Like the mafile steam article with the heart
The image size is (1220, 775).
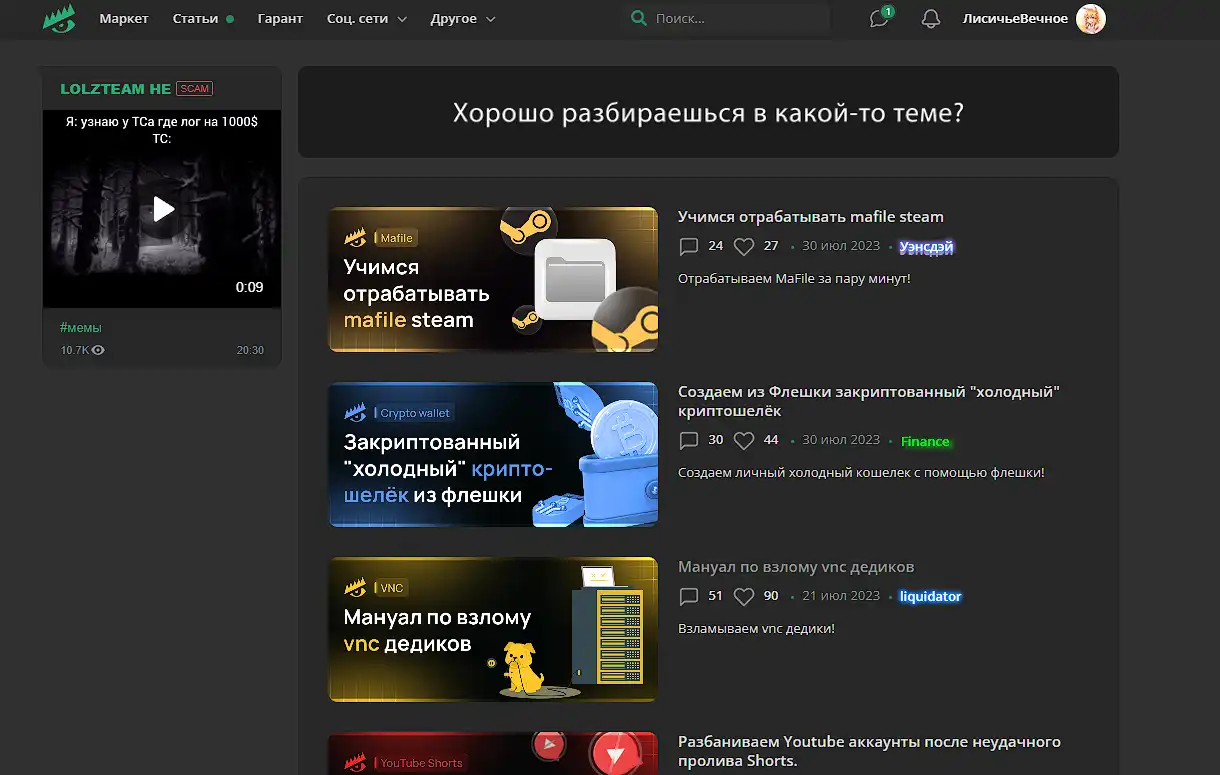[744, 246]
